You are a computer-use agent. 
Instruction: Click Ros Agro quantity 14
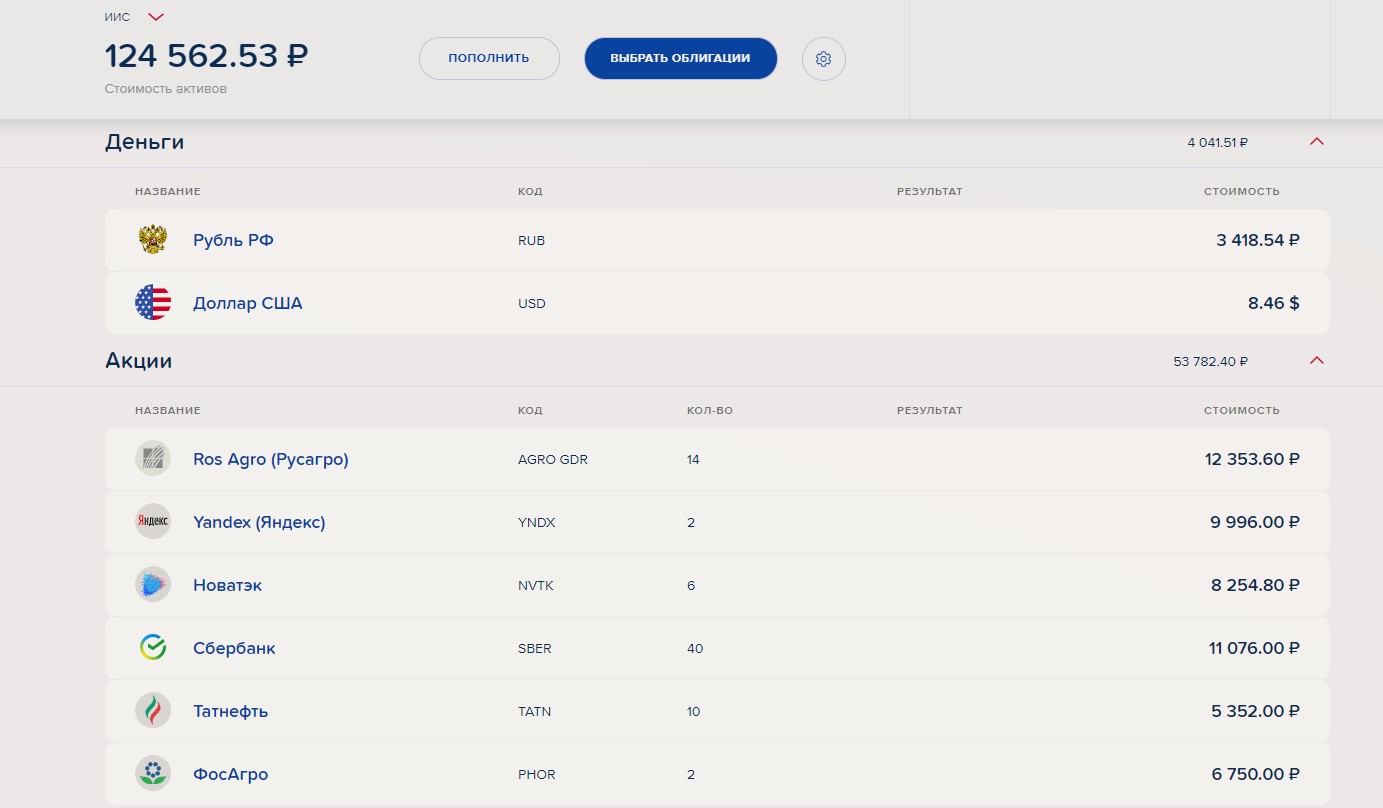click(x=693, y=460)
